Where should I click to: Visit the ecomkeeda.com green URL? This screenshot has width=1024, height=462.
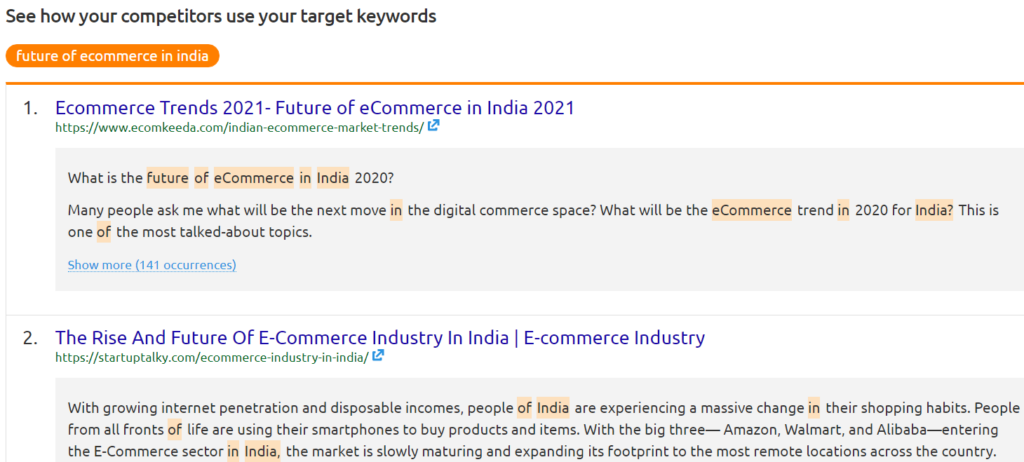click(239, 127)
